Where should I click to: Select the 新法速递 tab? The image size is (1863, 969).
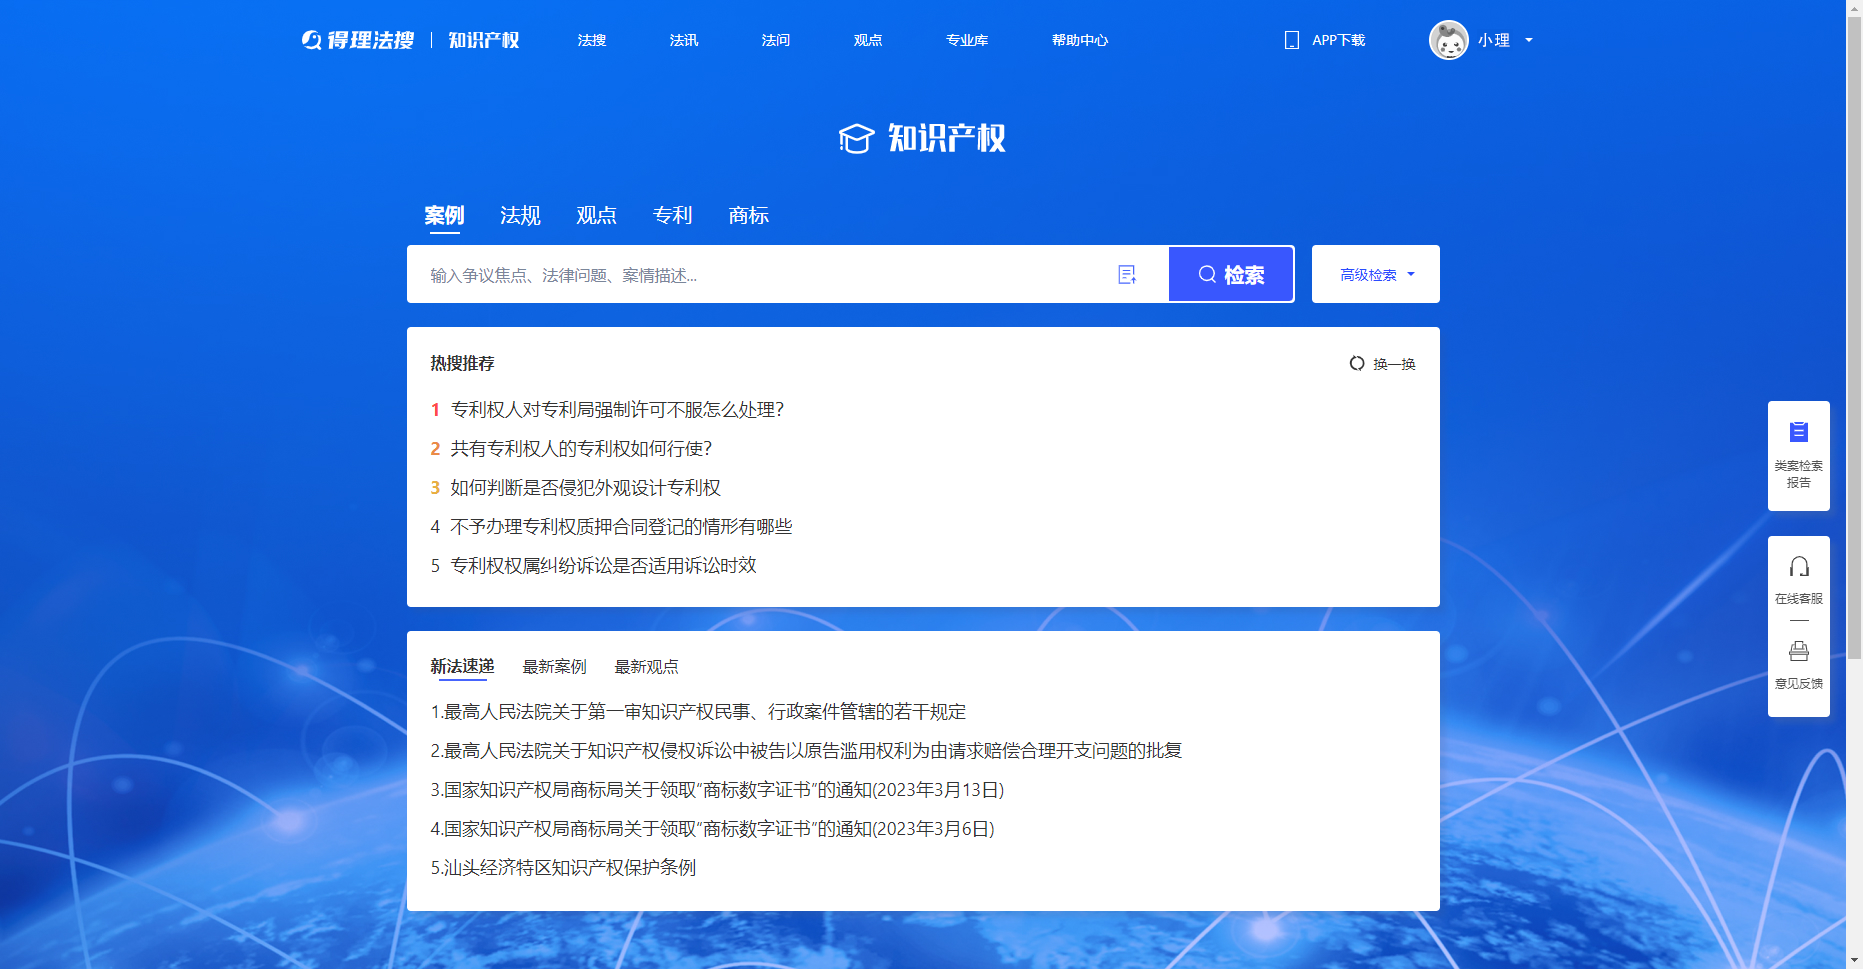462,666
